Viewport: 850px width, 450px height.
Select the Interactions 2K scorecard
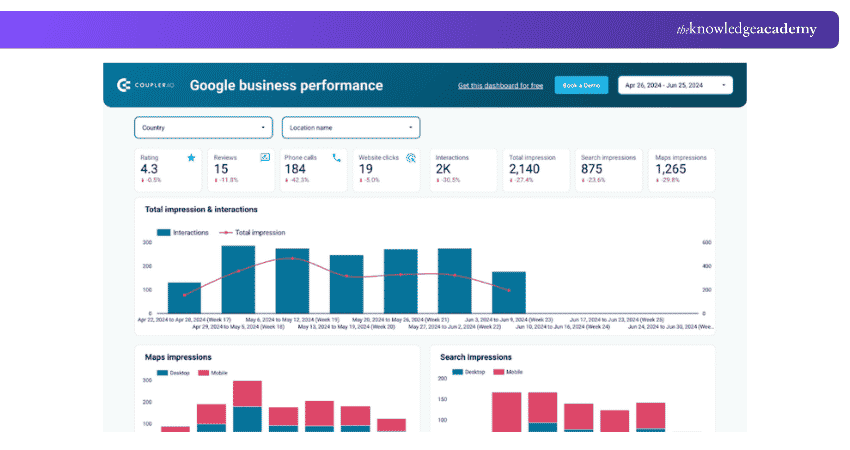tap(463, 170)
